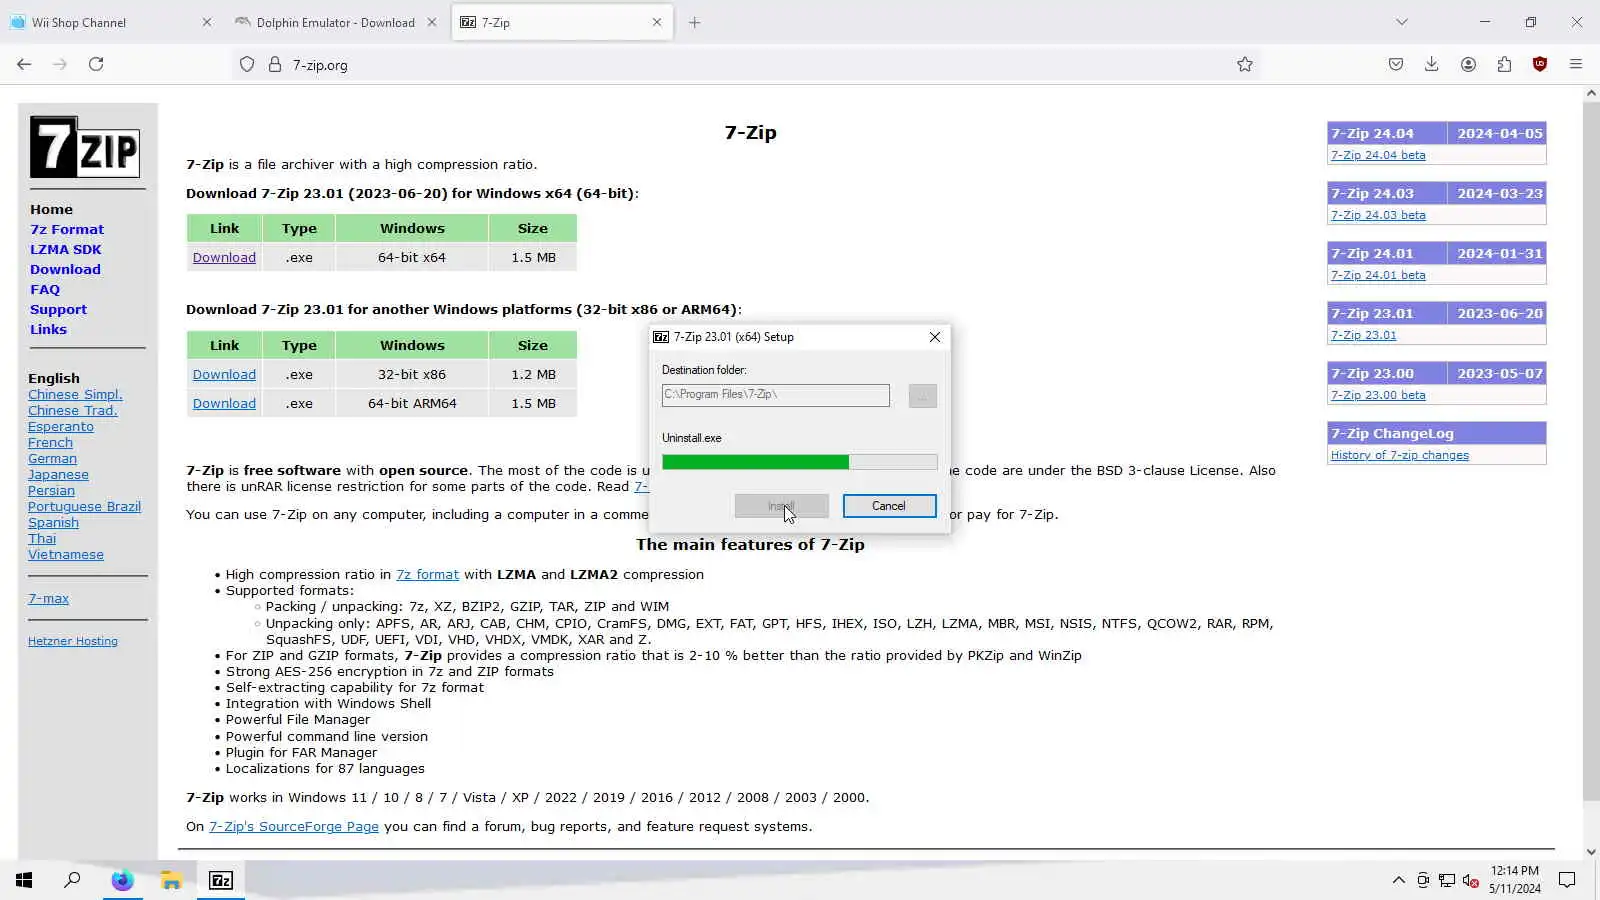Open the 7z Format sidebar page
This screenshot has height=900, width=1600.
[67, 229]
